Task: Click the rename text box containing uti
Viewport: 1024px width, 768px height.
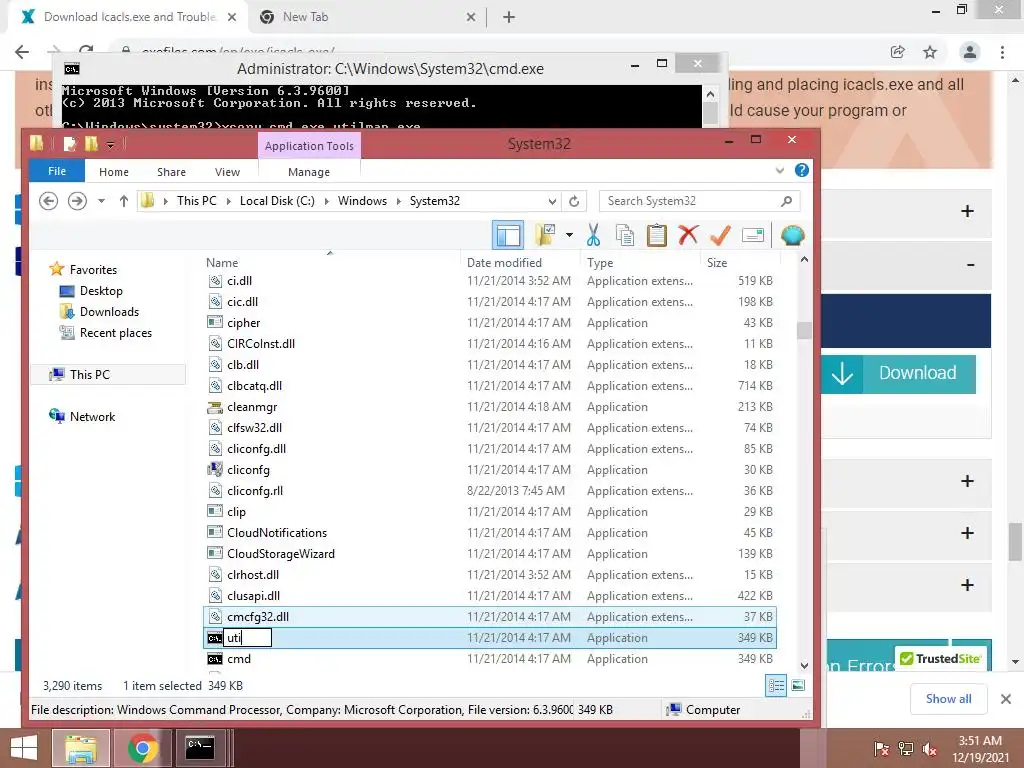Action: 248,638
